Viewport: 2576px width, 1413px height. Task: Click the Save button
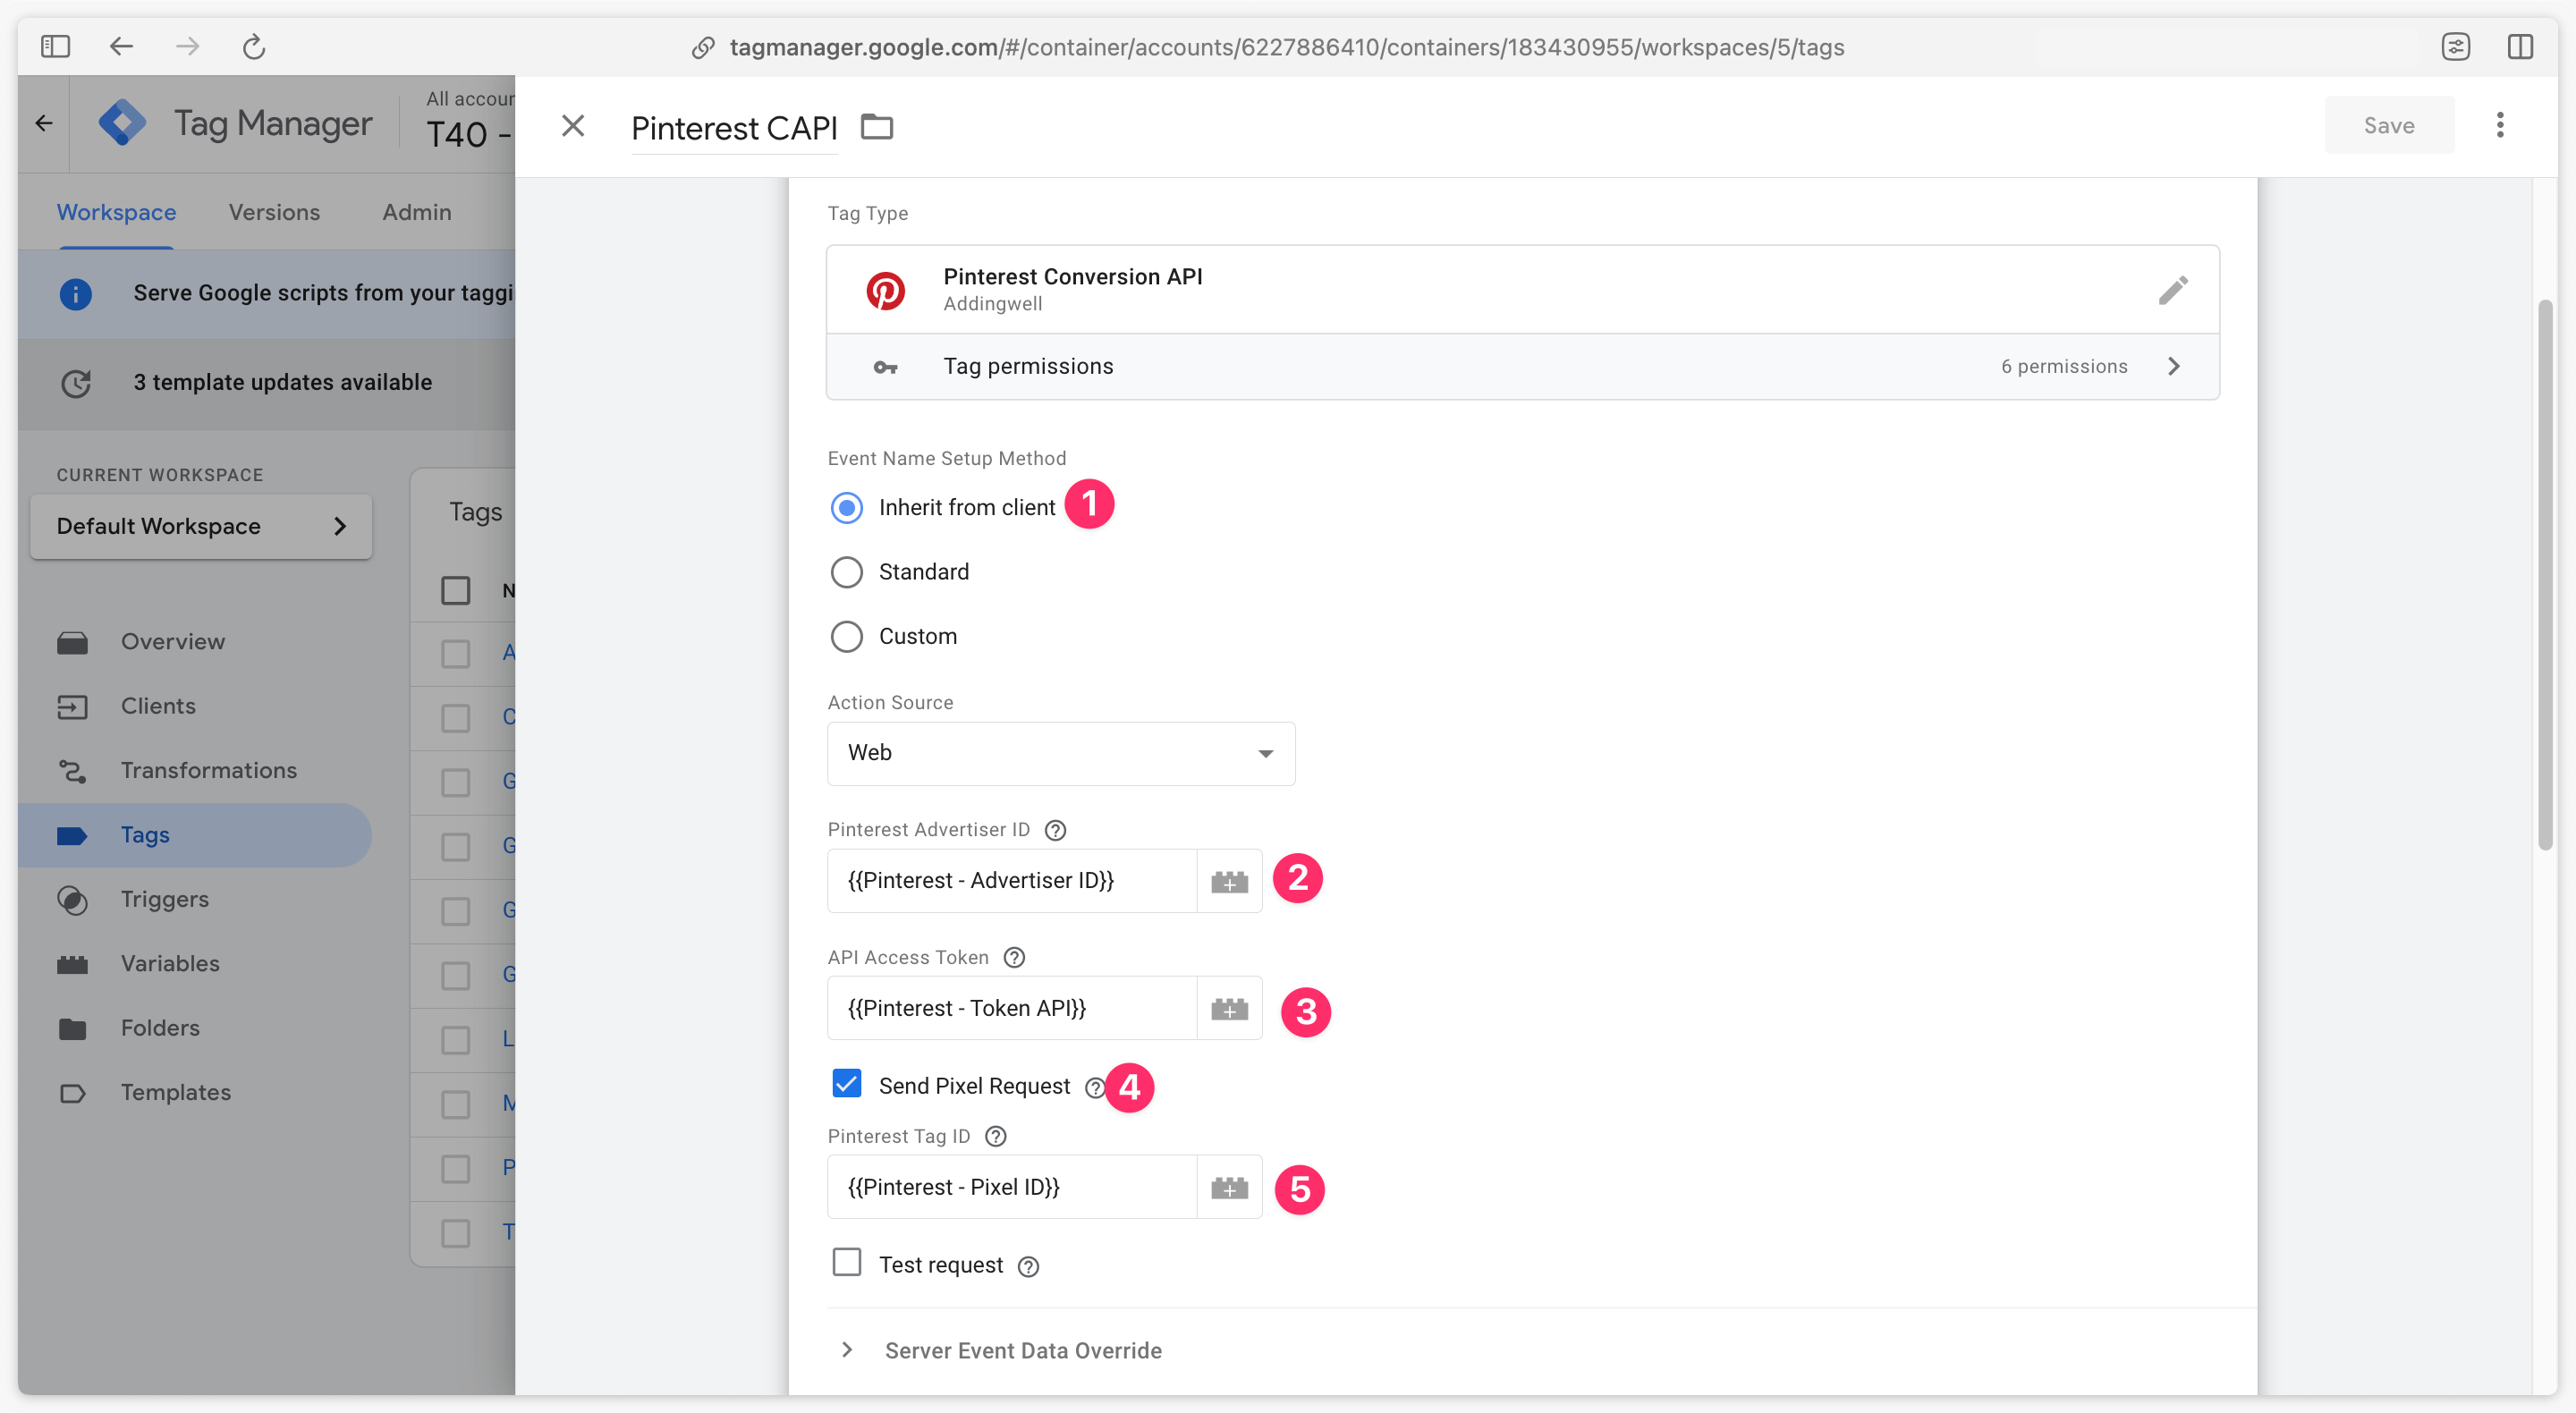click(x=2388, y=126)
